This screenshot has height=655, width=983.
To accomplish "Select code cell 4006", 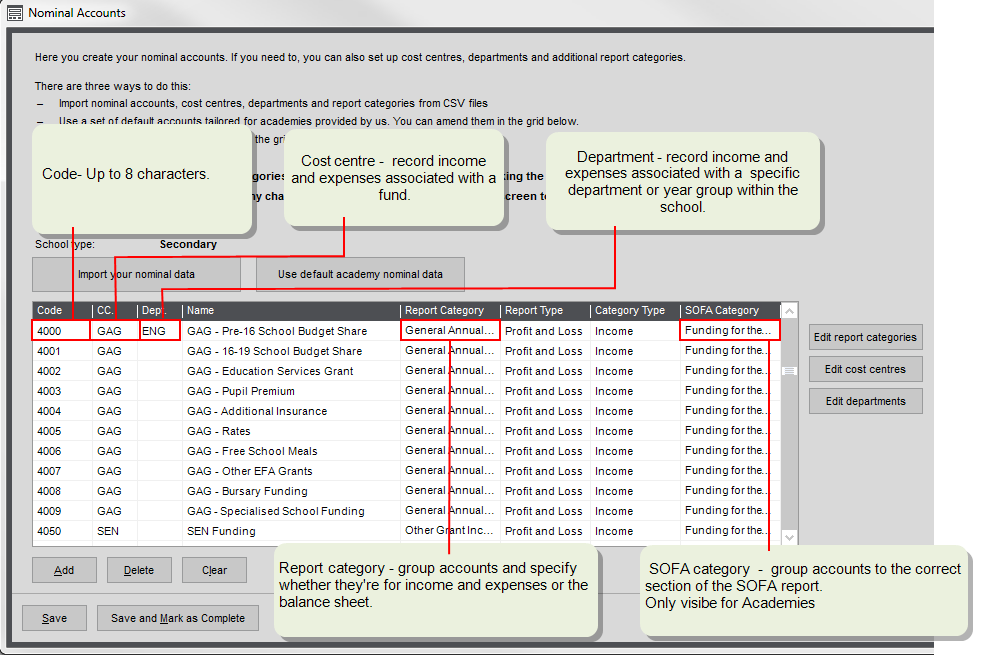I will [61, 451].
